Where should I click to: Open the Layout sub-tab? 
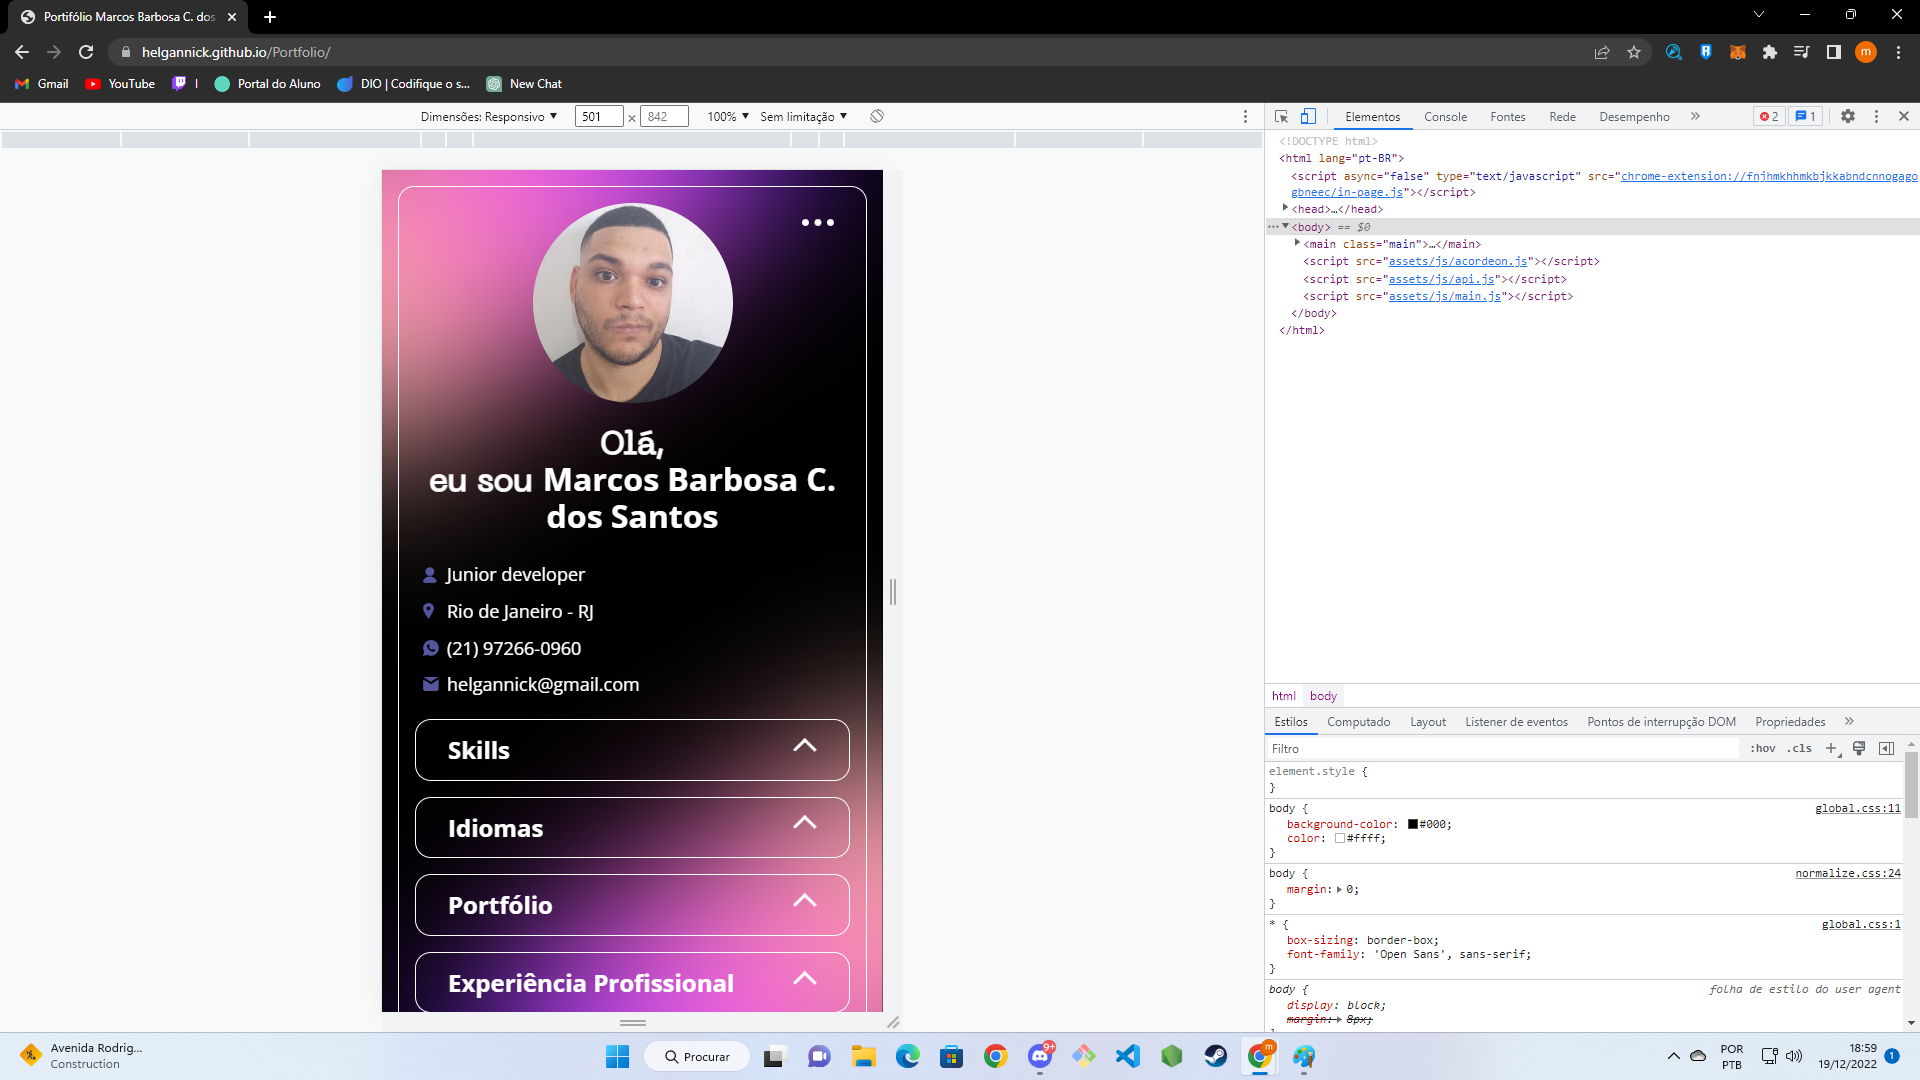tap(1427, 722)
